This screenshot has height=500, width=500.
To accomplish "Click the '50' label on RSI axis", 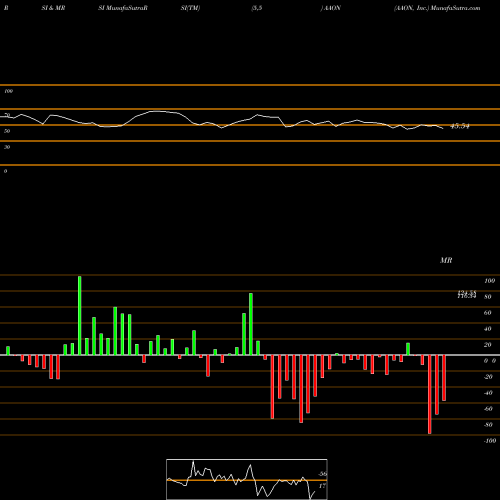I will [x=7, y=131].
